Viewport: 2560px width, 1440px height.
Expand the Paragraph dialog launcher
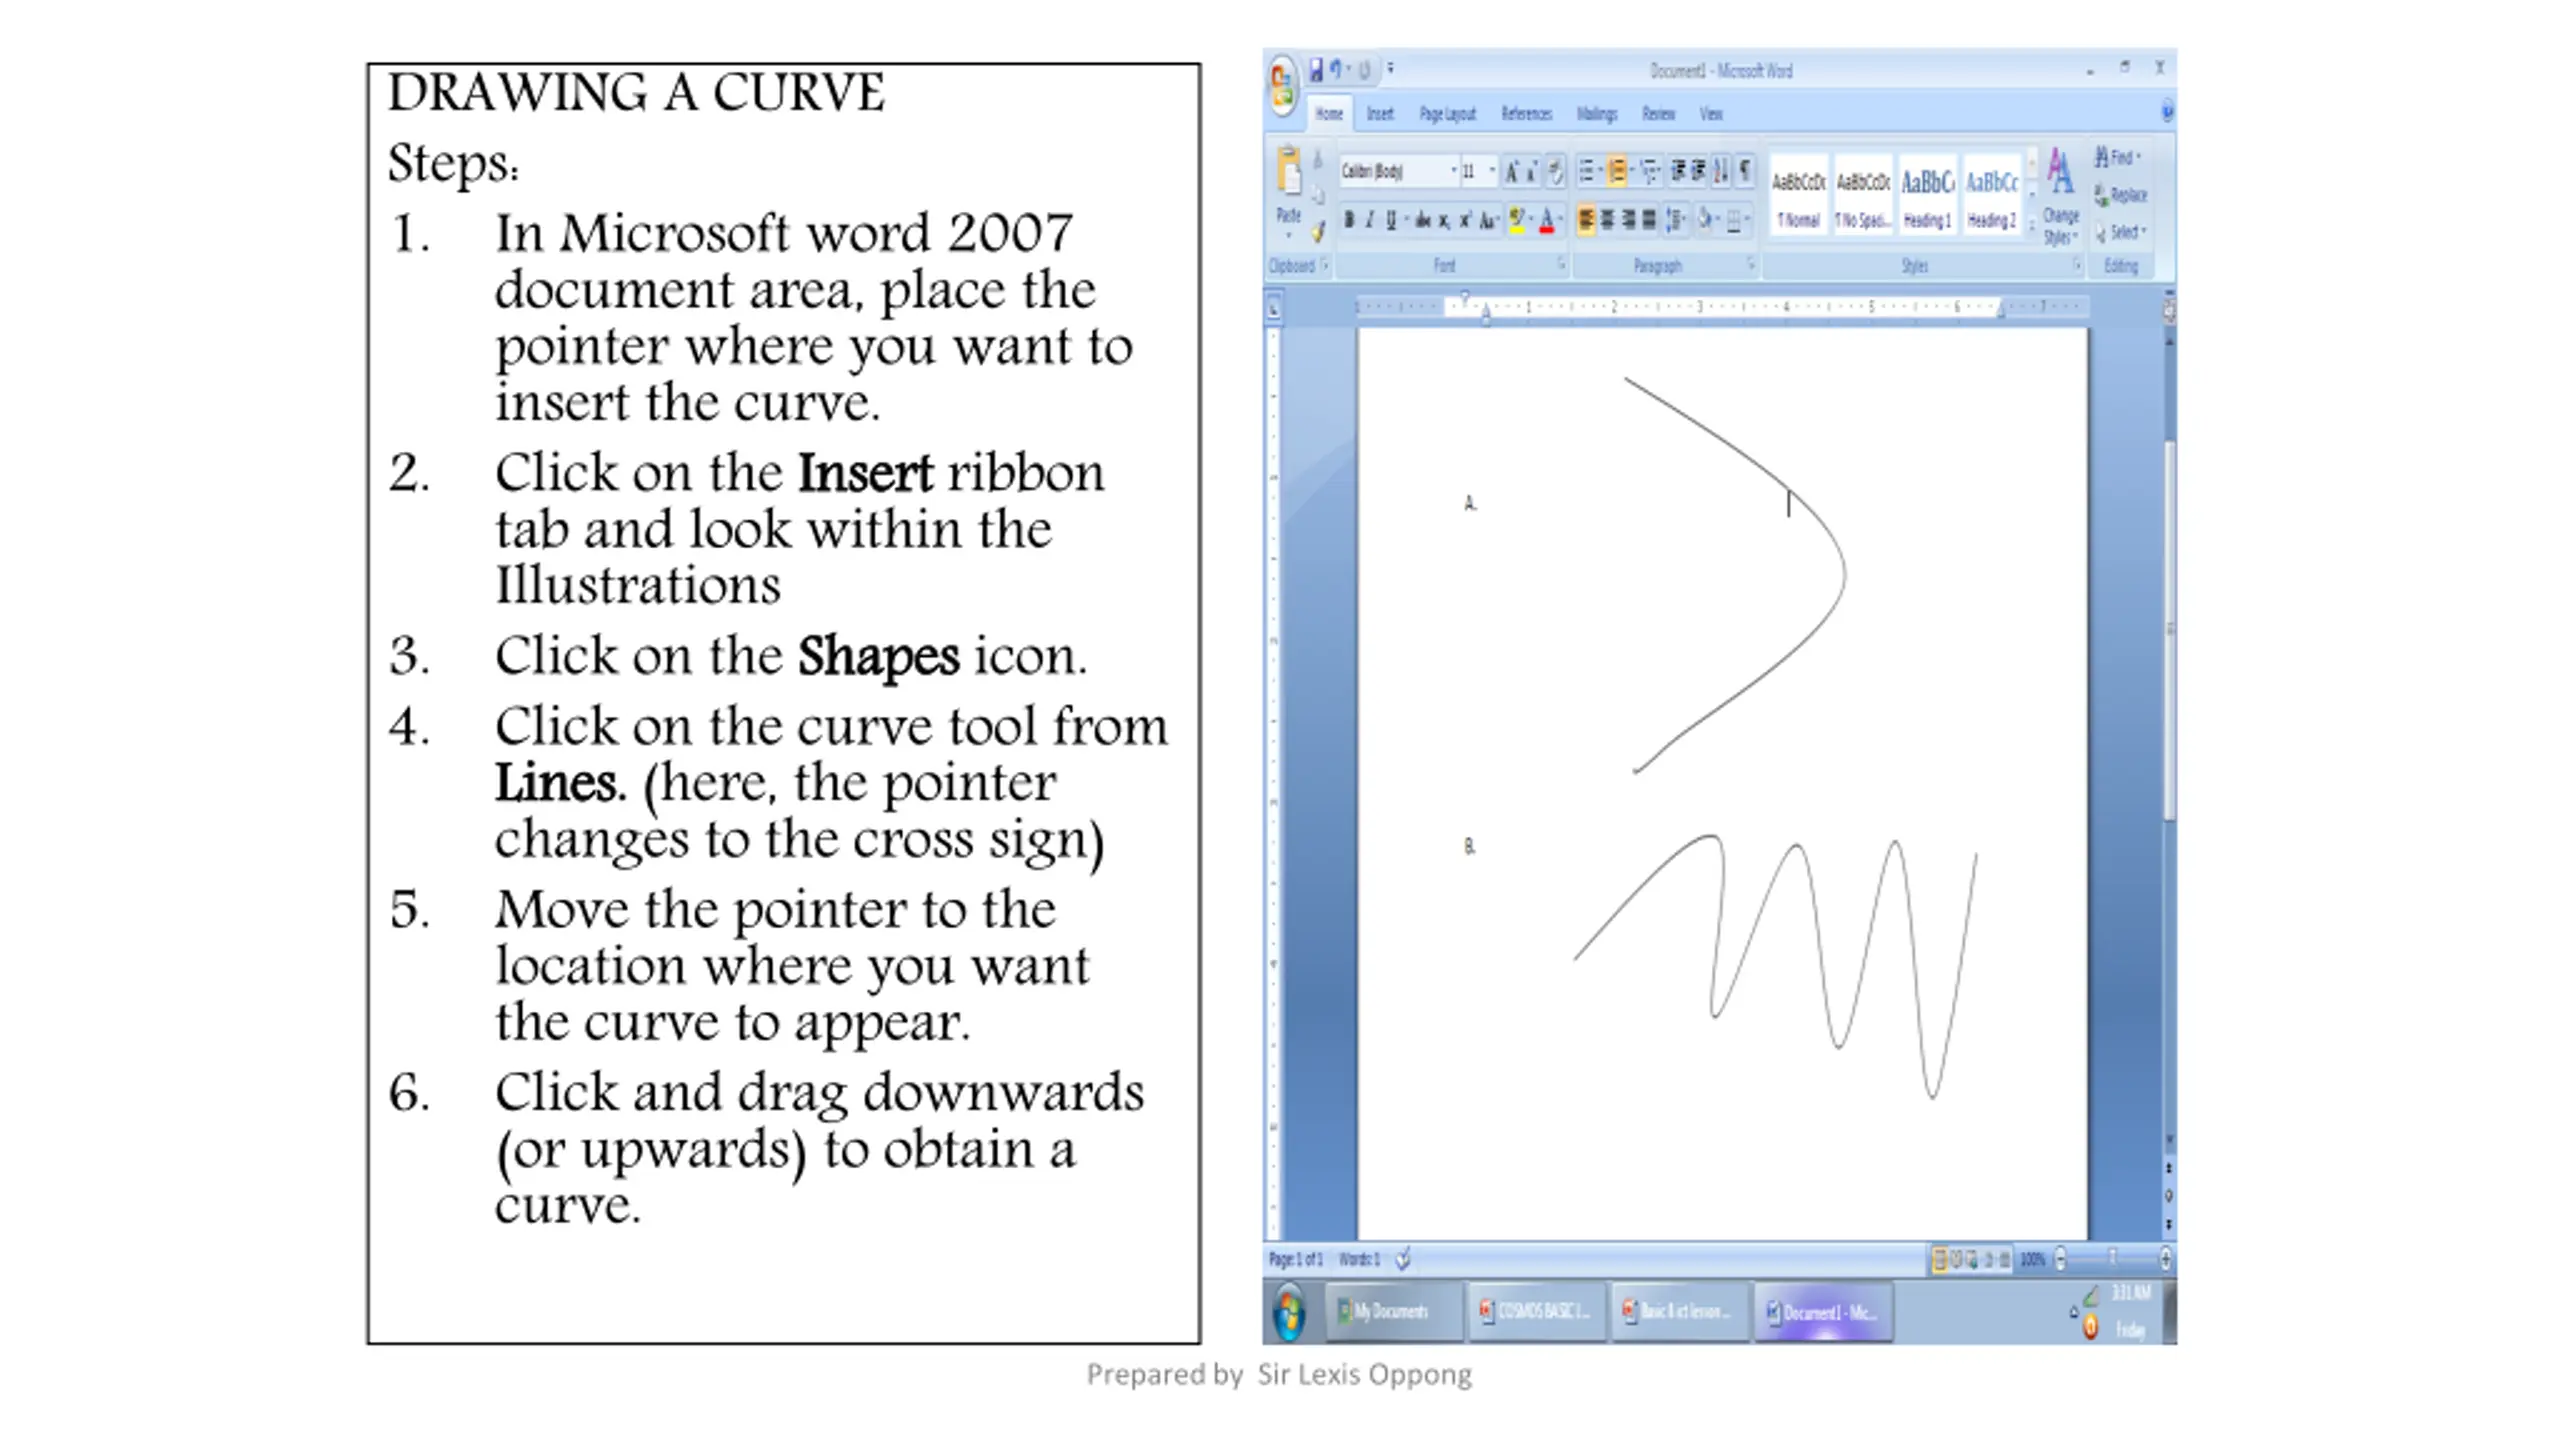[x=1751, y=265]
